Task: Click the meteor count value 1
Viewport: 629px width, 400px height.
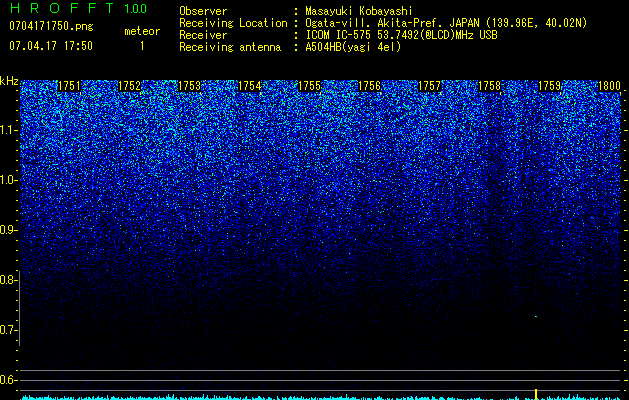Action: pos(142,46)
